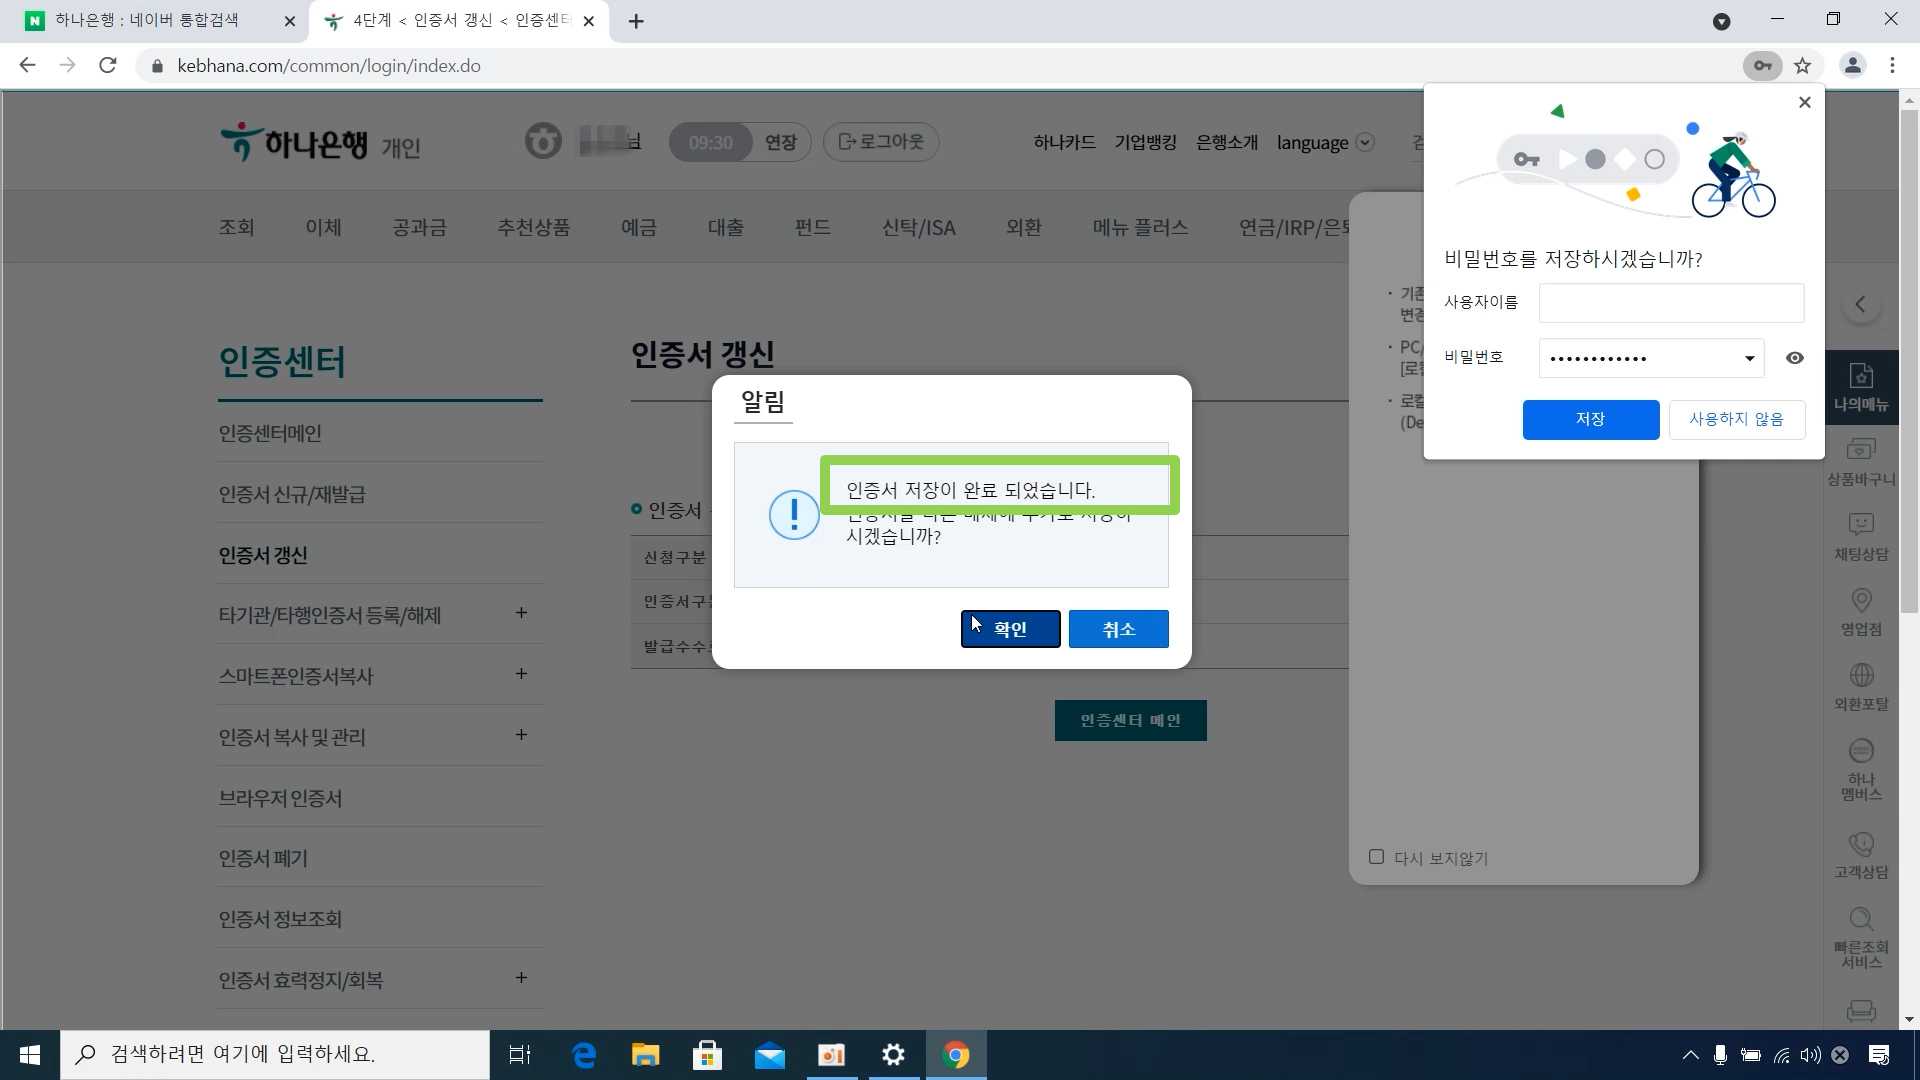Click 연장 to extend session timer

780,143
